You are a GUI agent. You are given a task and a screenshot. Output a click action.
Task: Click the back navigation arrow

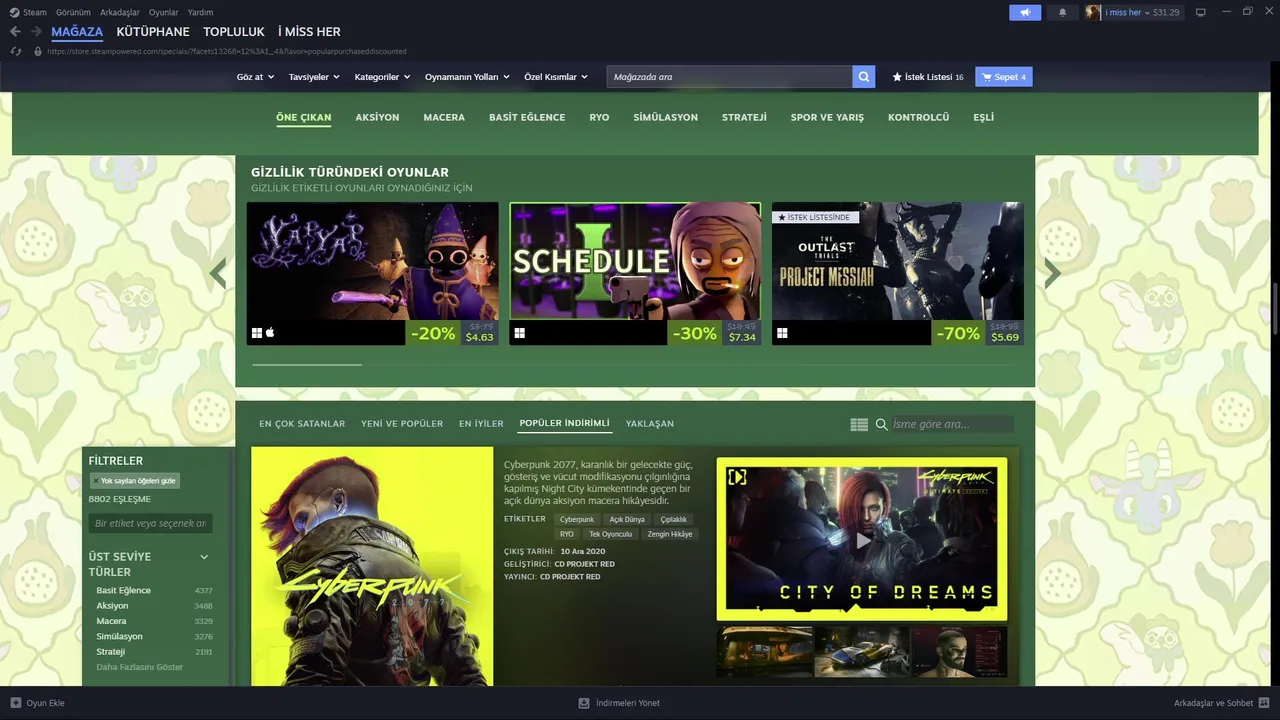point(15,32)
